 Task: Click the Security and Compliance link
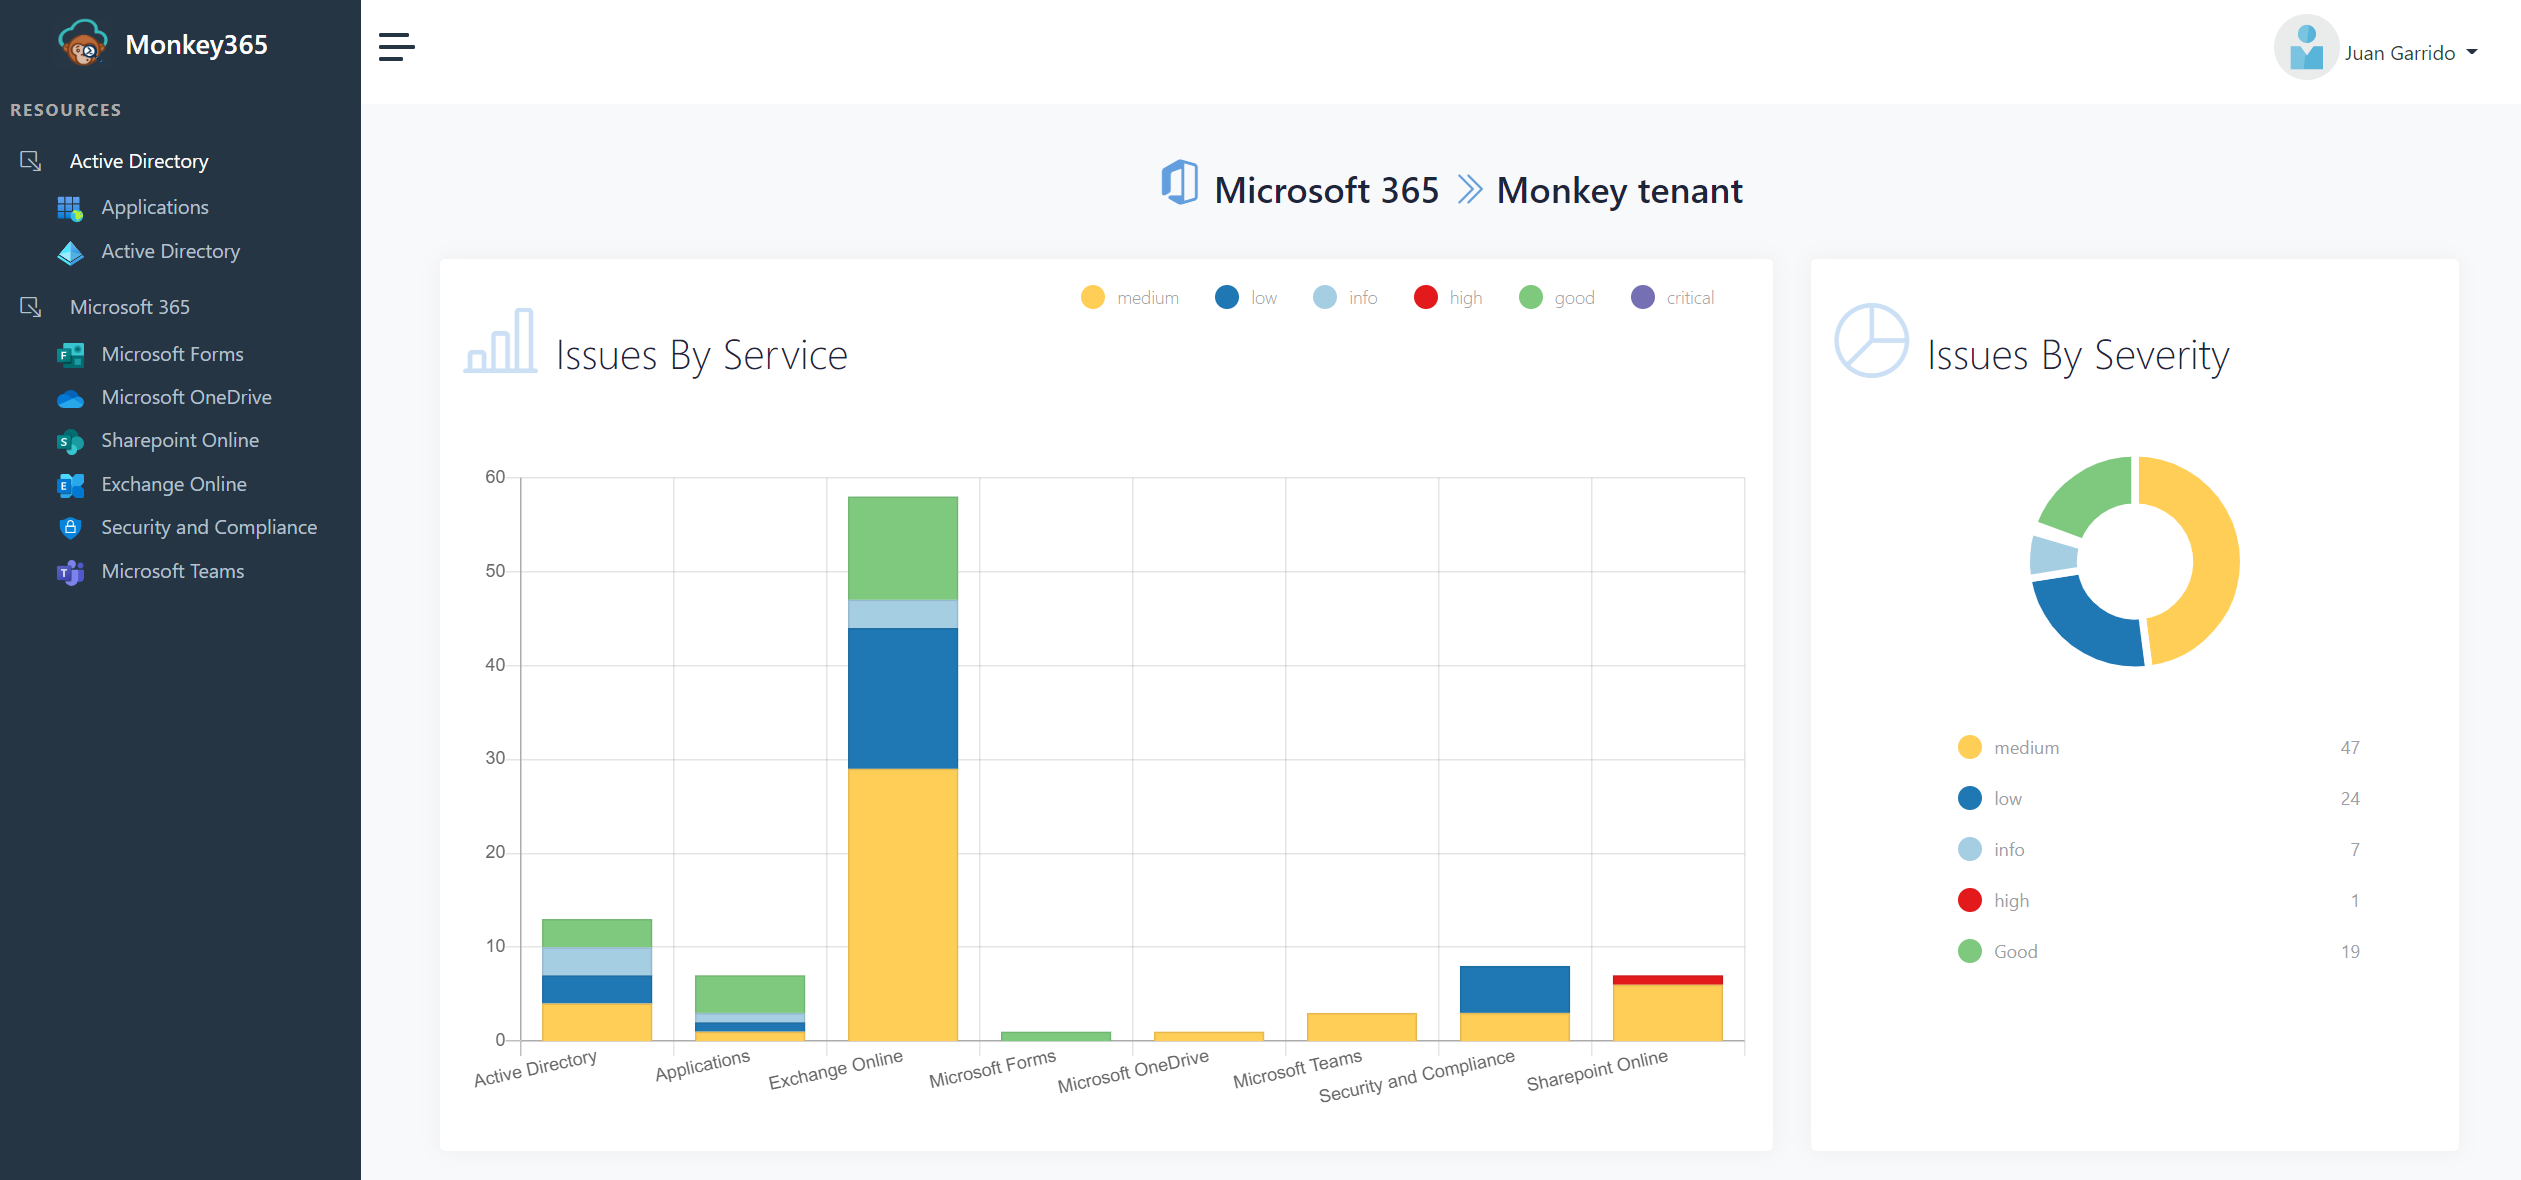click(208, 527)
